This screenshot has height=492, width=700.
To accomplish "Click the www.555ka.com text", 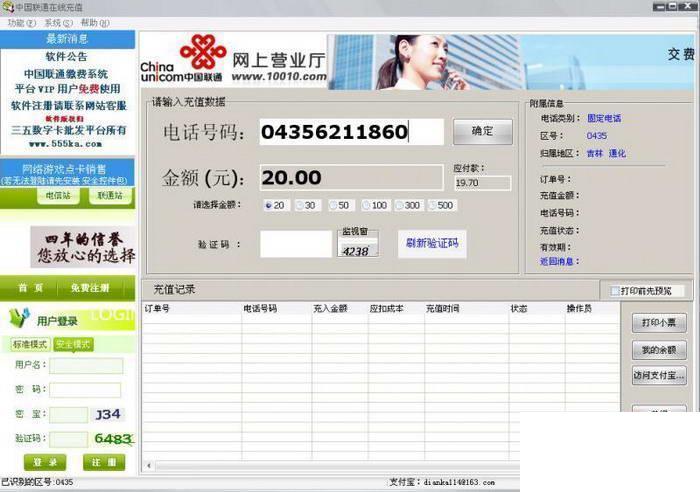I will 65,144.
